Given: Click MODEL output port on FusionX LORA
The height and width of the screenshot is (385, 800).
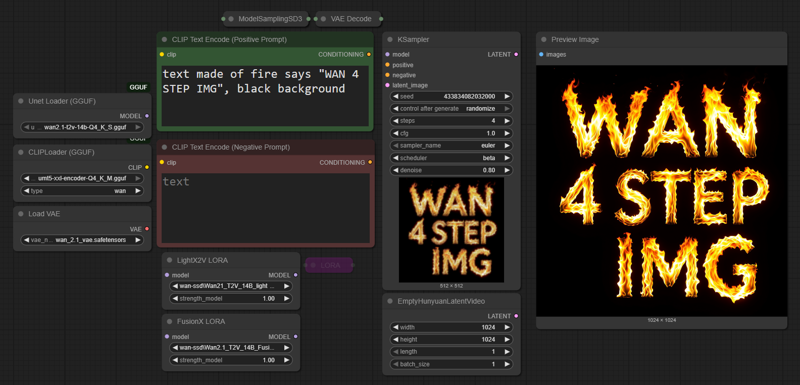Looking at the screenshot, I should (296, 337).
